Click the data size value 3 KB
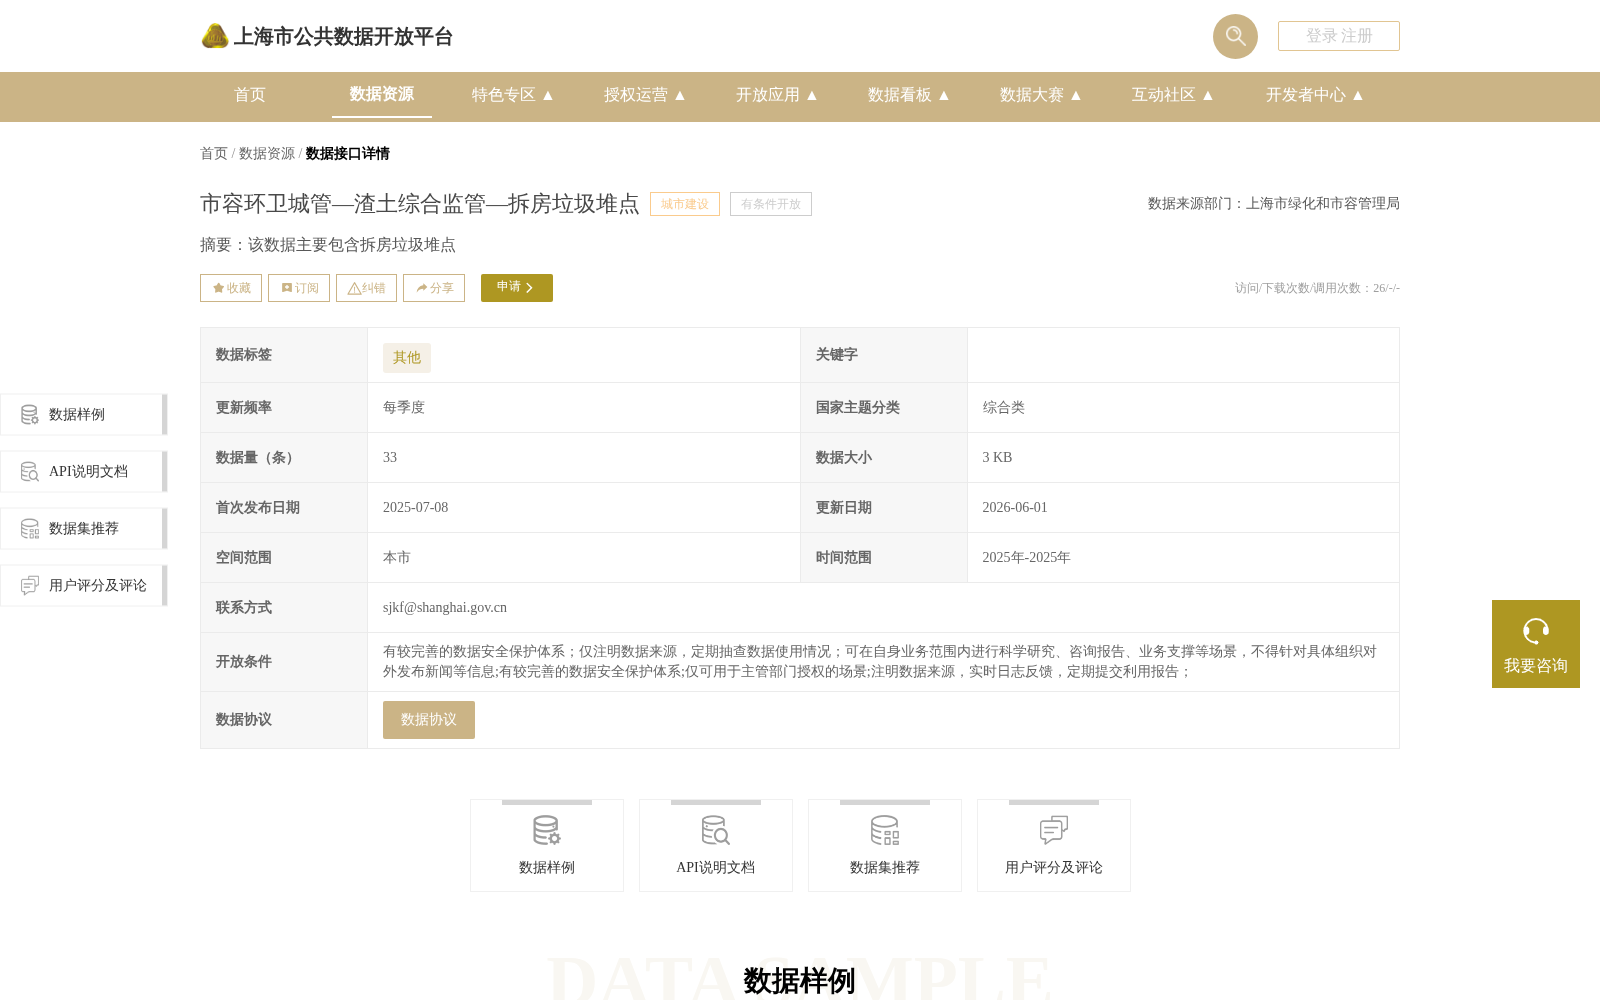The width and height of the screenshot is (1600, 1000). [997, 458]
